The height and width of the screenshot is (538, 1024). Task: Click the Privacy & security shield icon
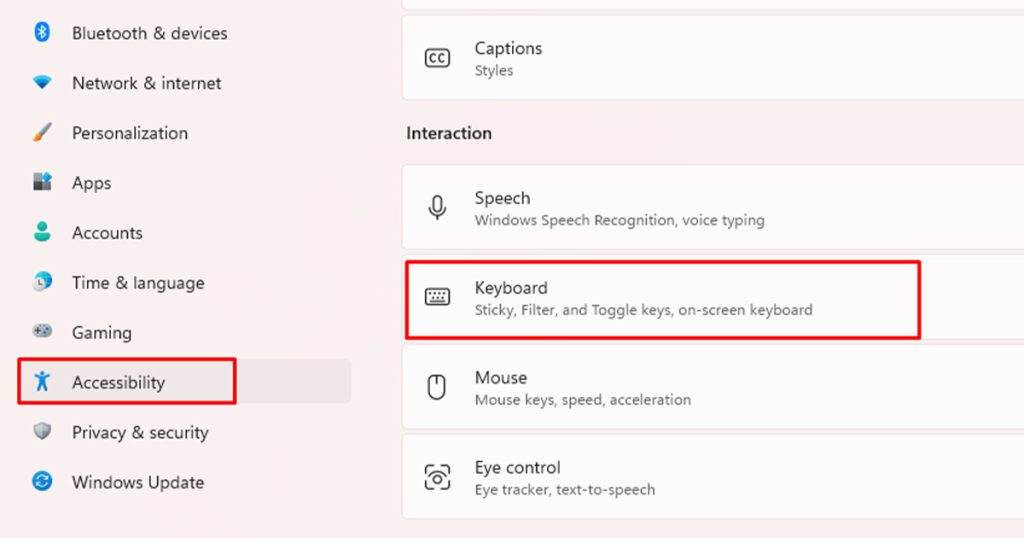(x=42, y=431)
